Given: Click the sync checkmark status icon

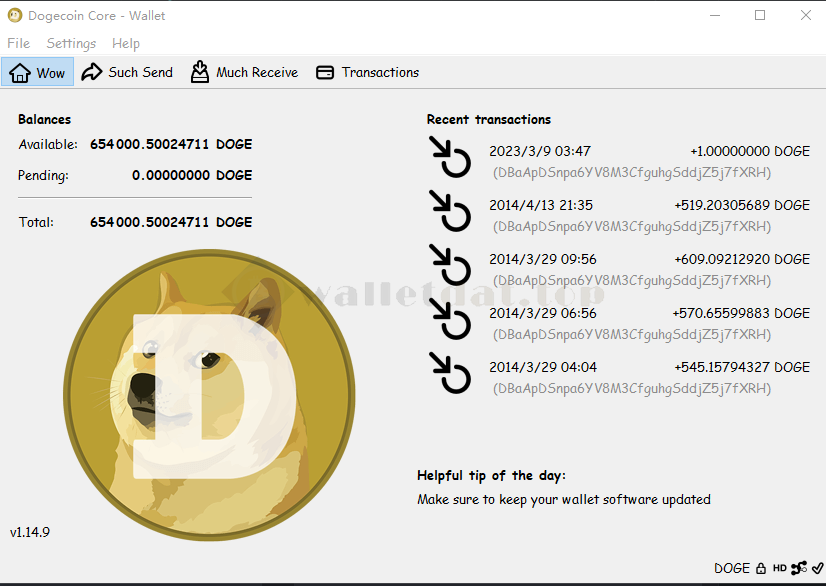Looking at the screenshot, I should (817, 568).
